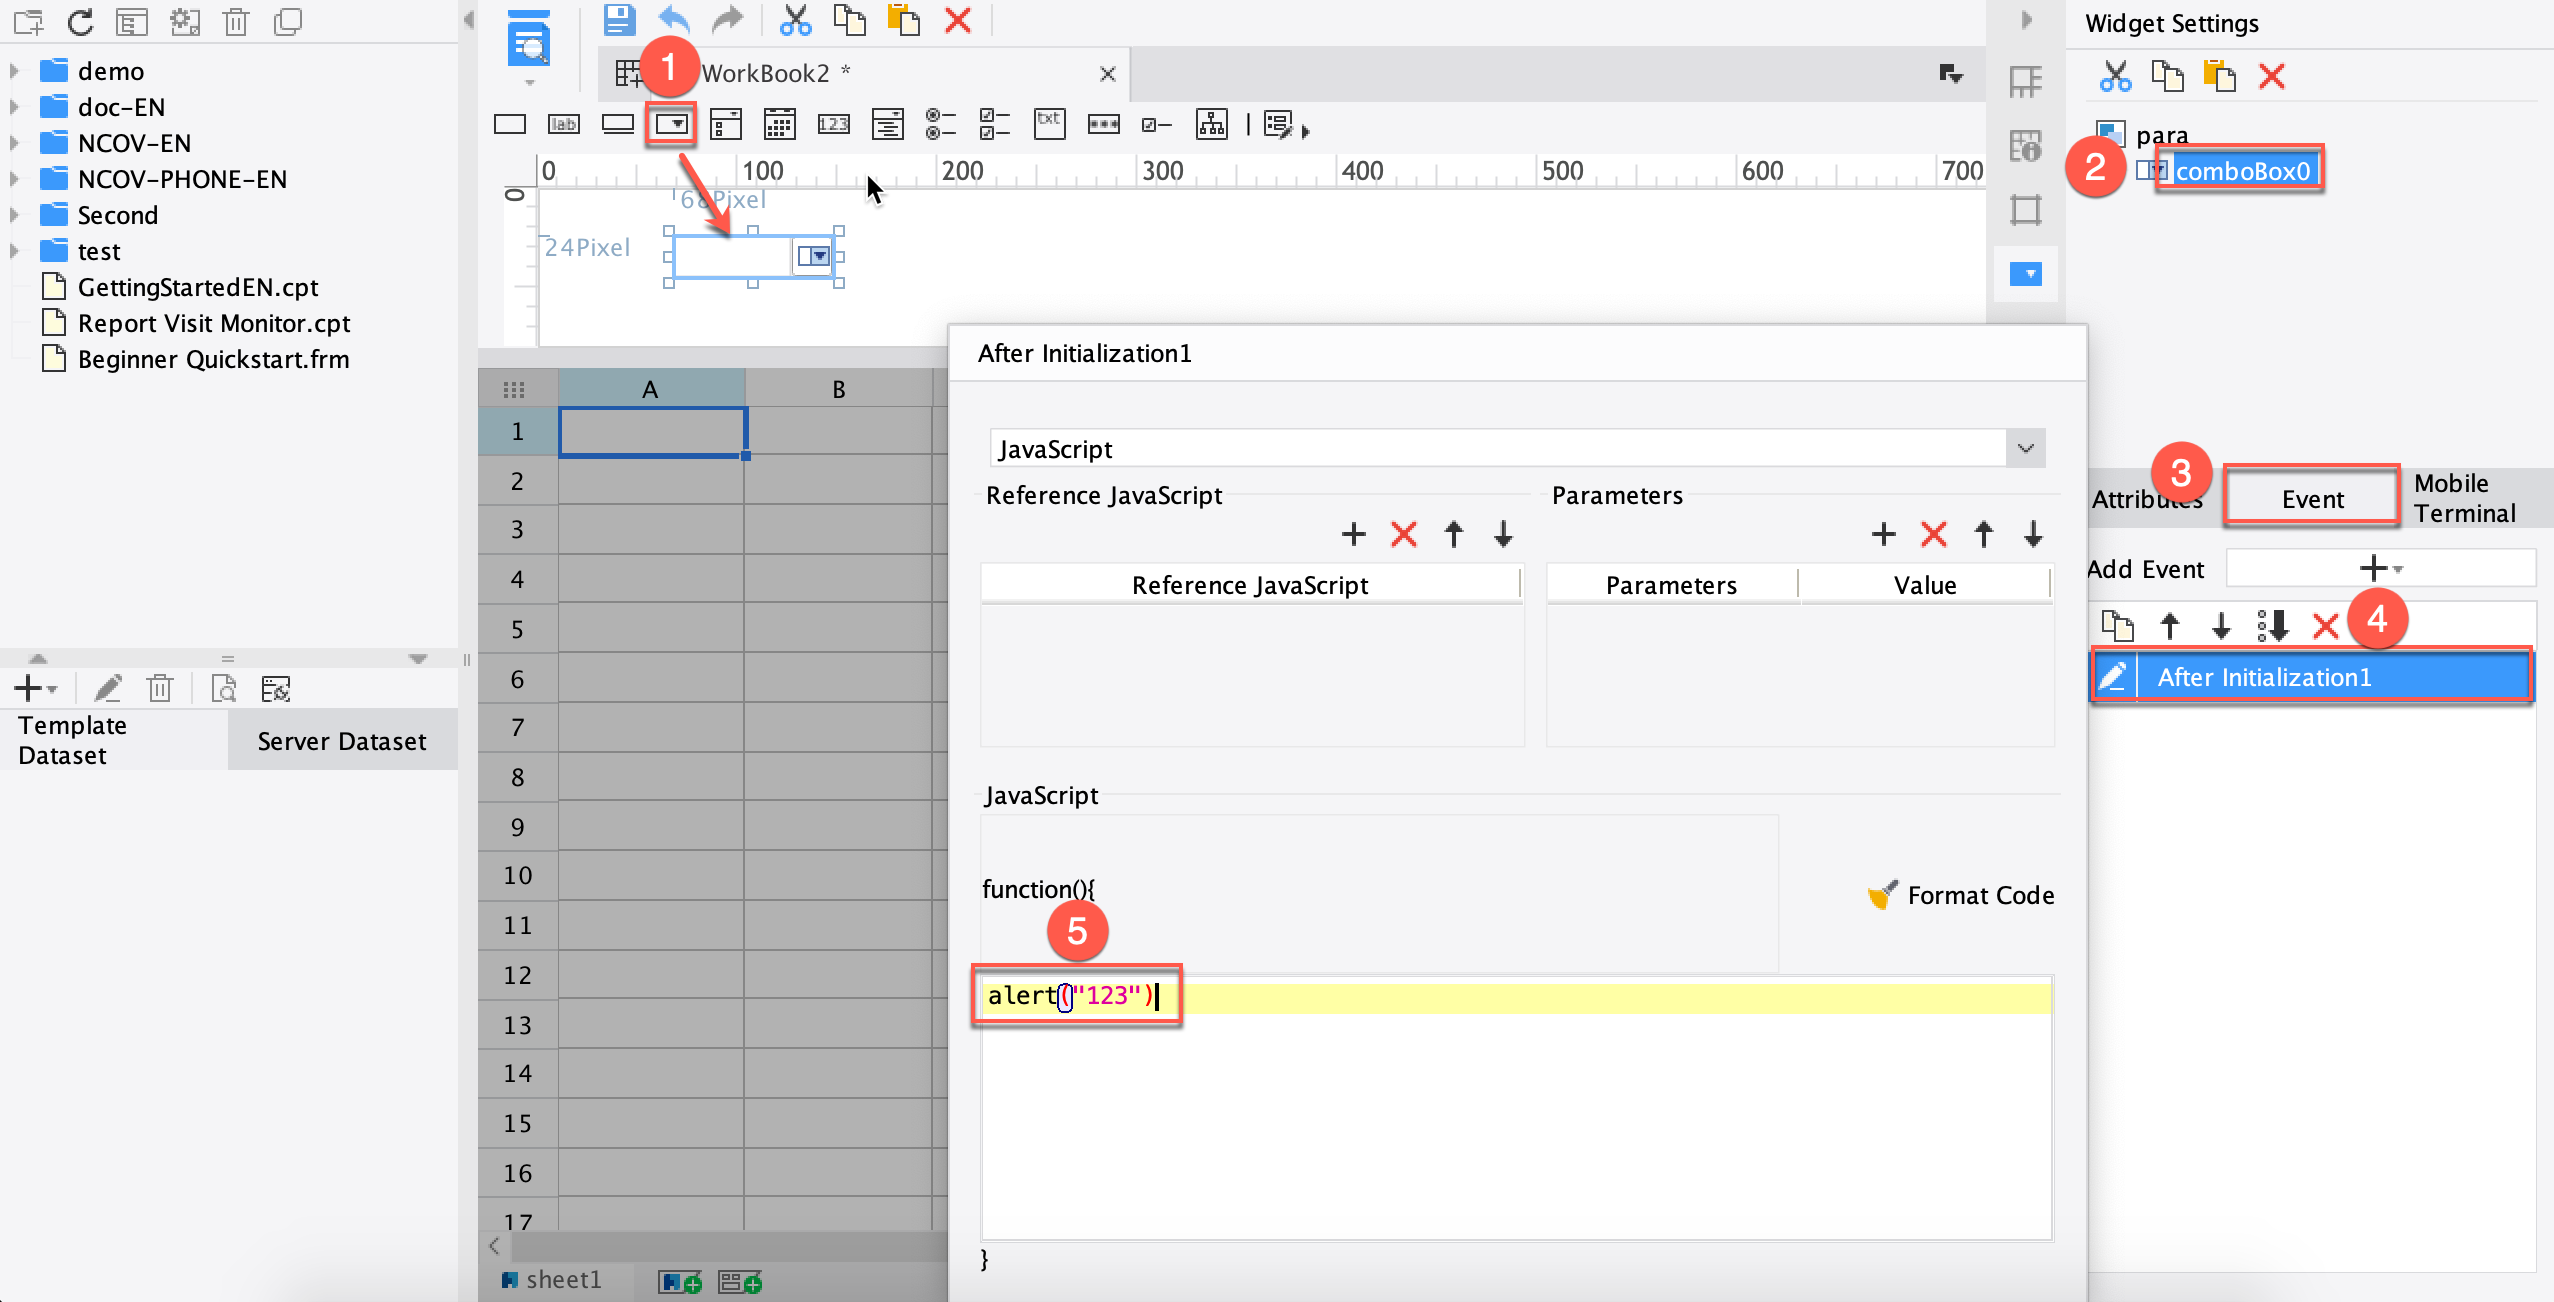Add a new parameter with plus

1883,534
